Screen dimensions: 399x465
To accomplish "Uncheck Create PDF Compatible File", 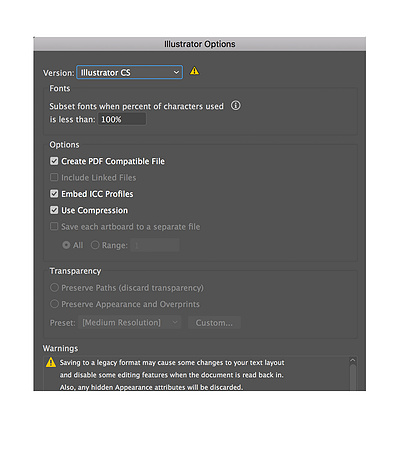I will coord(54,161).
